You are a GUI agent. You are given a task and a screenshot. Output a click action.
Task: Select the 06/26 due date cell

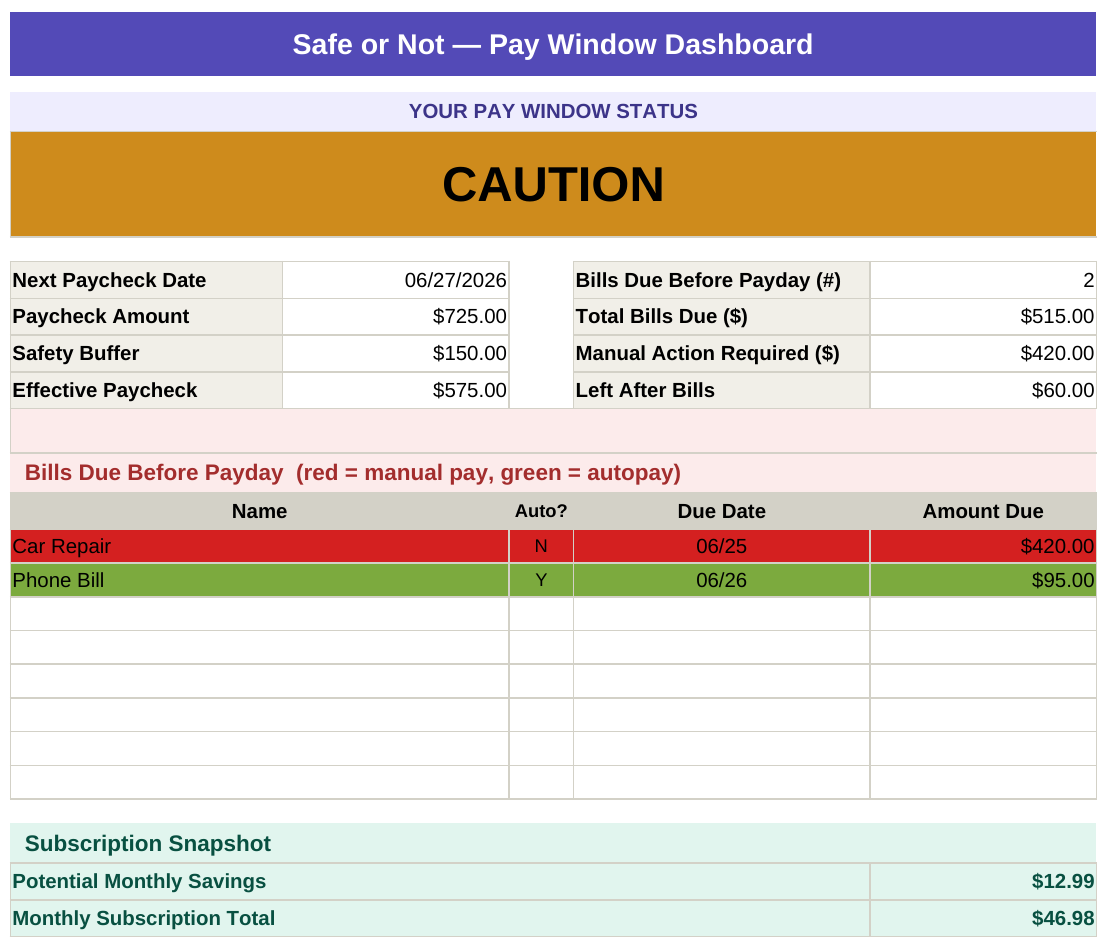coord(721,580)
